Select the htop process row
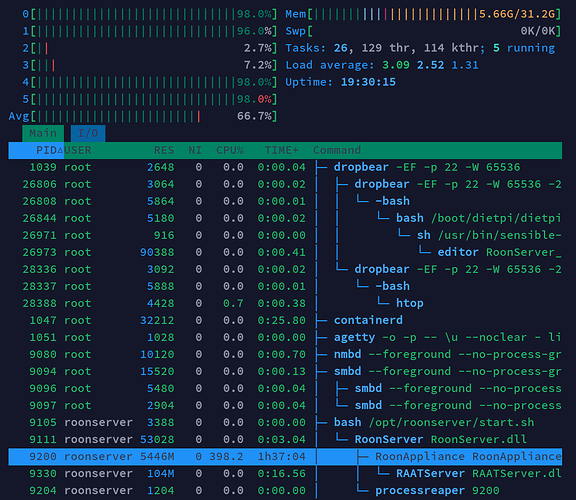Screen dimensions: 576x500 [x=285, y=303]
